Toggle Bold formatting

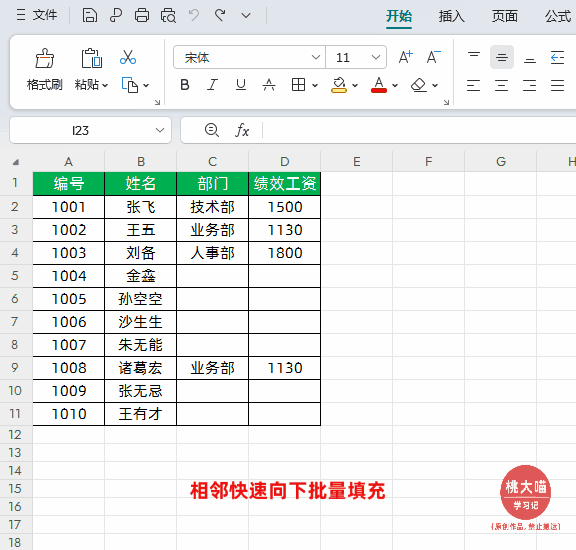click(185, 85)
